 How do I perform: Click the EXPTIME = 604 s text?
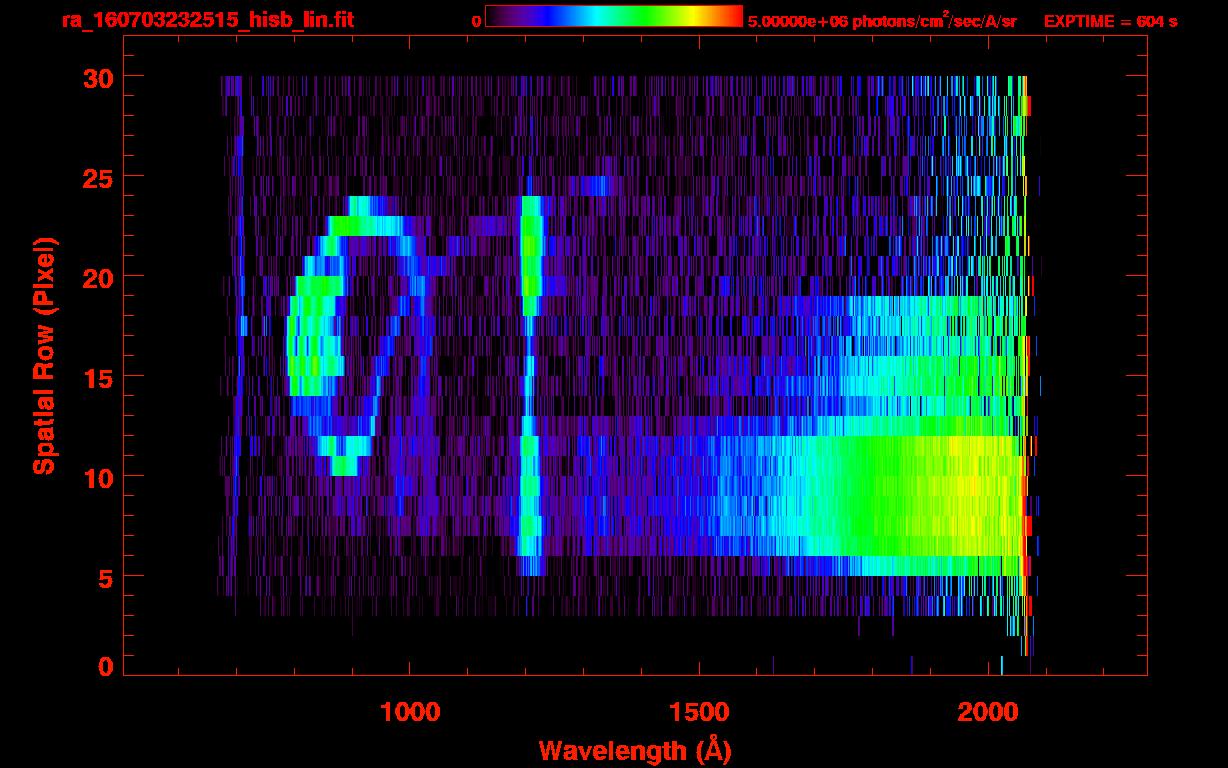point(1110,21)
